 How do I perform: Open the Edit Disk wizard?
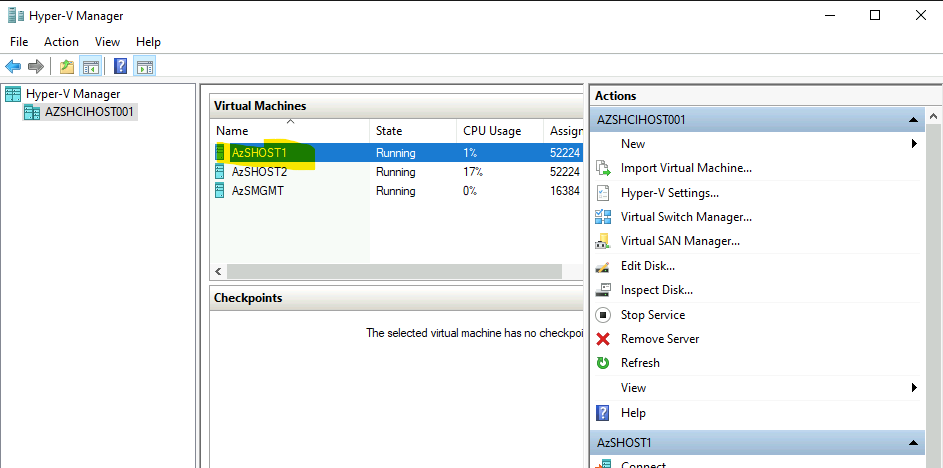[648, 266]
